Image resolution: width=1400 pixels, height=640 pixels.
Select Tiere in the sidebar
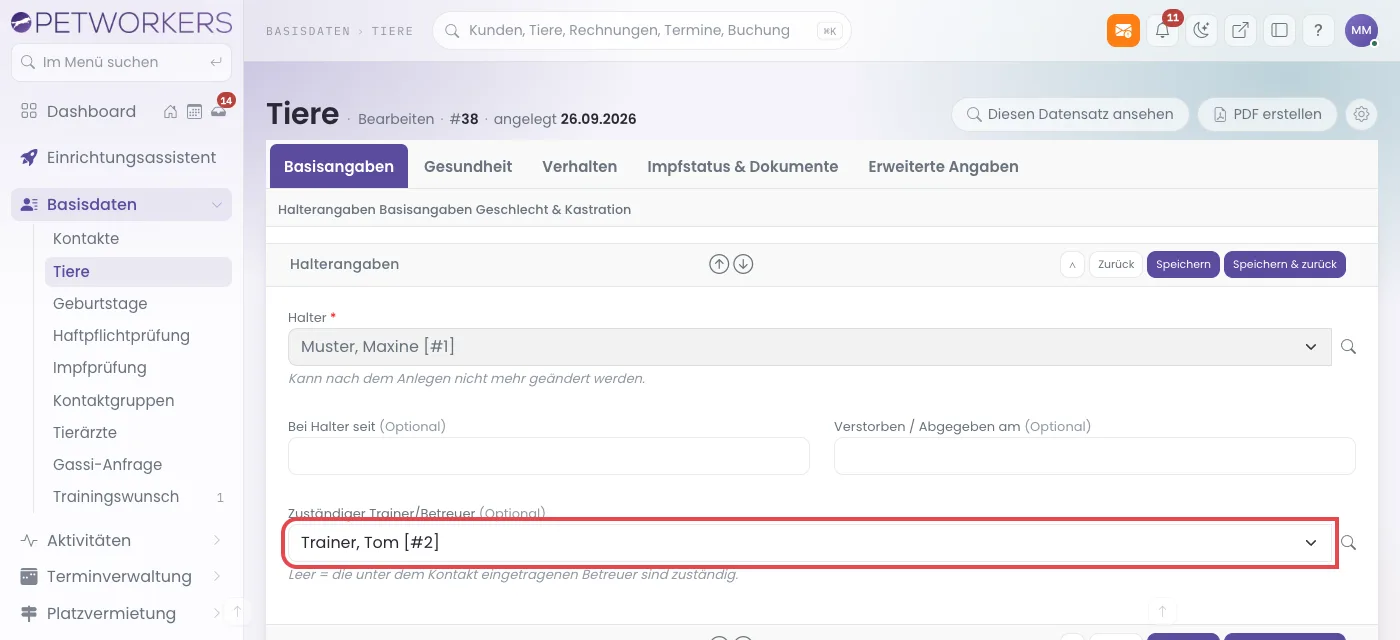pyautogui.click(x=138, y=271)
